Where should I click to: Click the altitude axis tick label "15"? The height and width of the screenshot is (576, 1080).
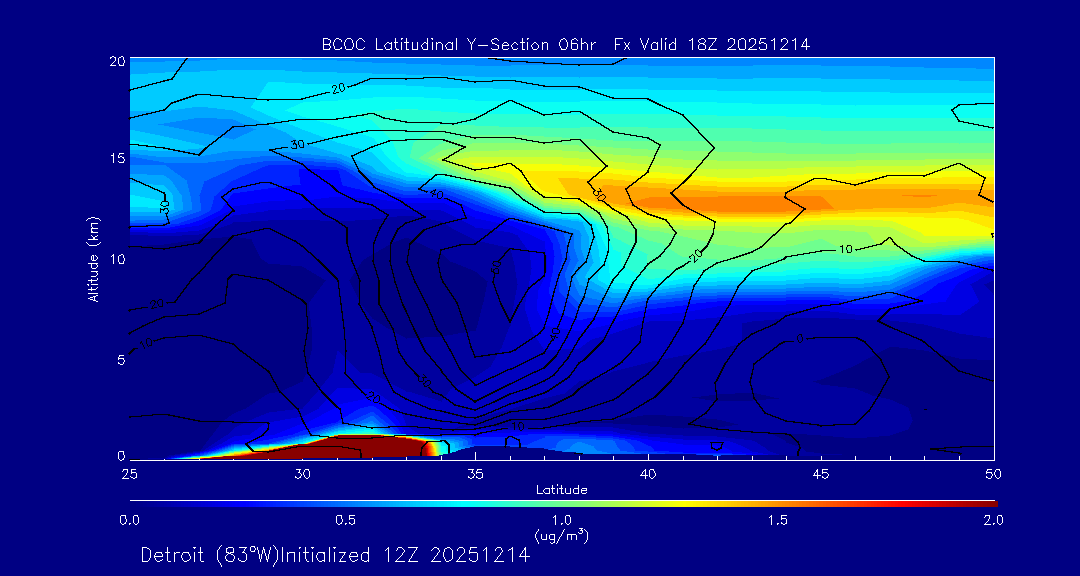click(x=117, y=158)
